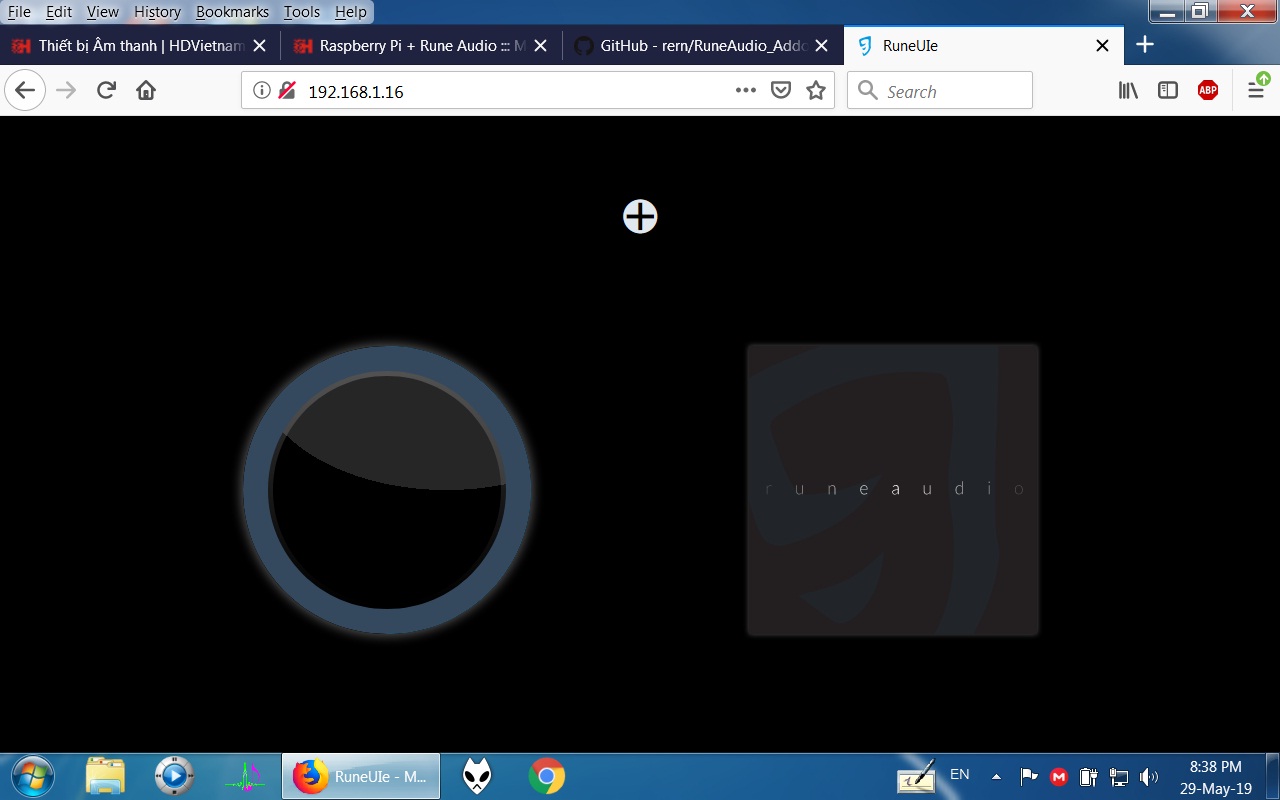Screen dimensions: 1280x800
Task: Save page to Pocket
Action: click(x=781, y=91)
